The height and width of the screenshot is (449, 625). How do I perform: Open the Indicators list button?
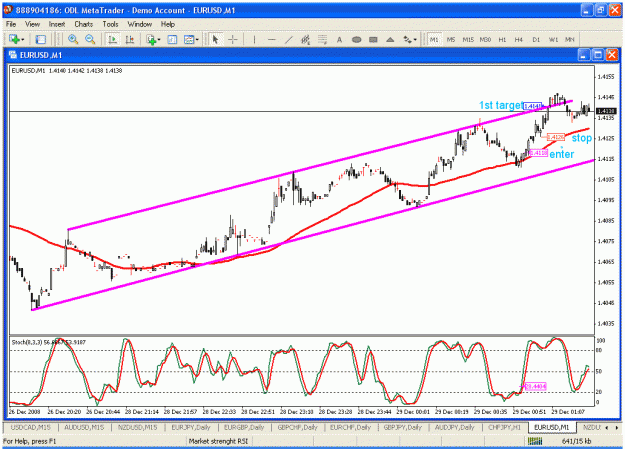click(151, 39)
